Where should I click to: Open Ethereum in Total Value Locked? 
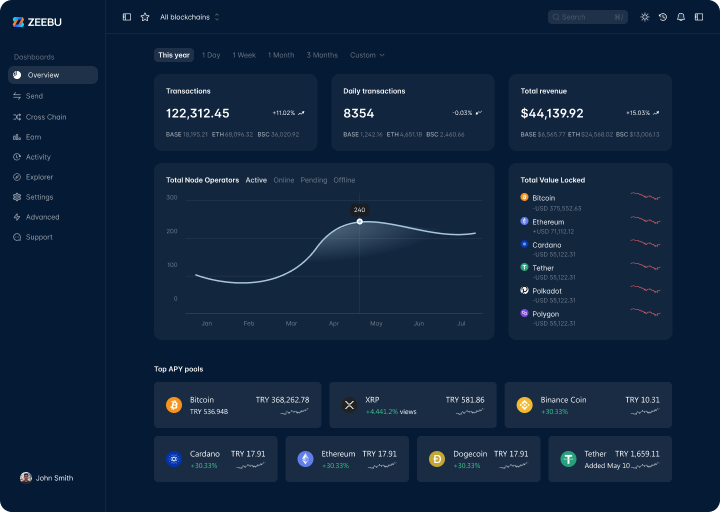(548, 222)
